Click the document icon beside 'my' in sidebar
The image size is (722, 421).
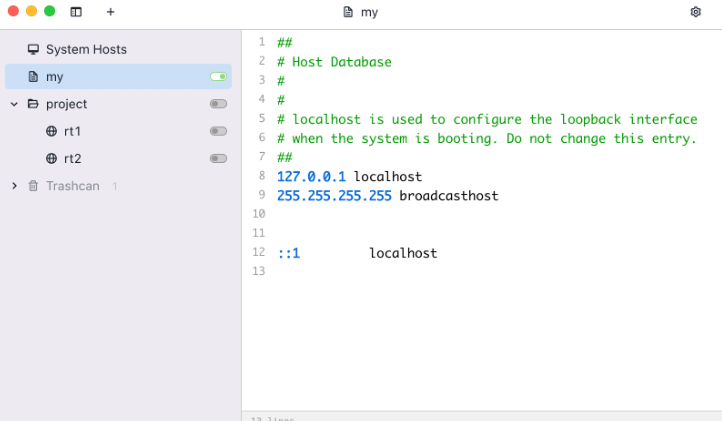click(x=33, y=76)
